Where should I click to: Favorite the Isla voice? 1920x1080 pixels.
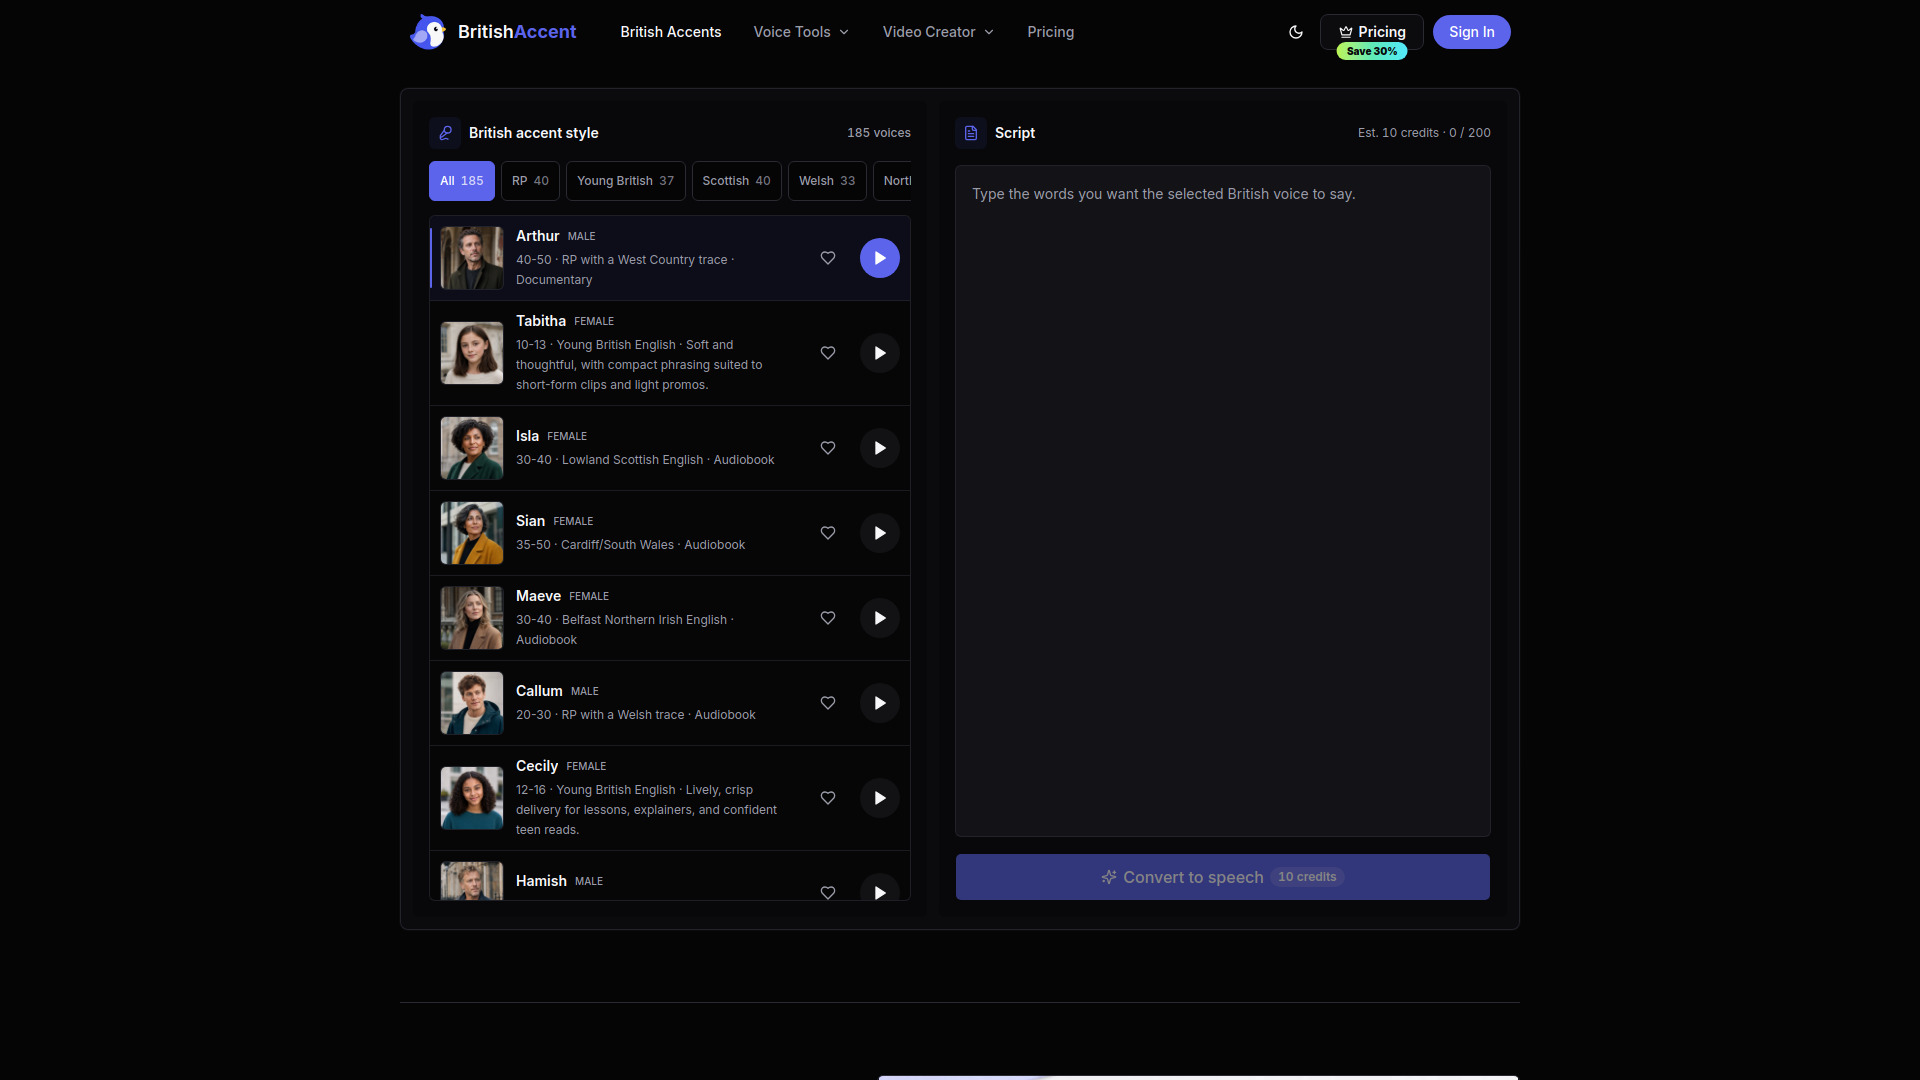828,448
